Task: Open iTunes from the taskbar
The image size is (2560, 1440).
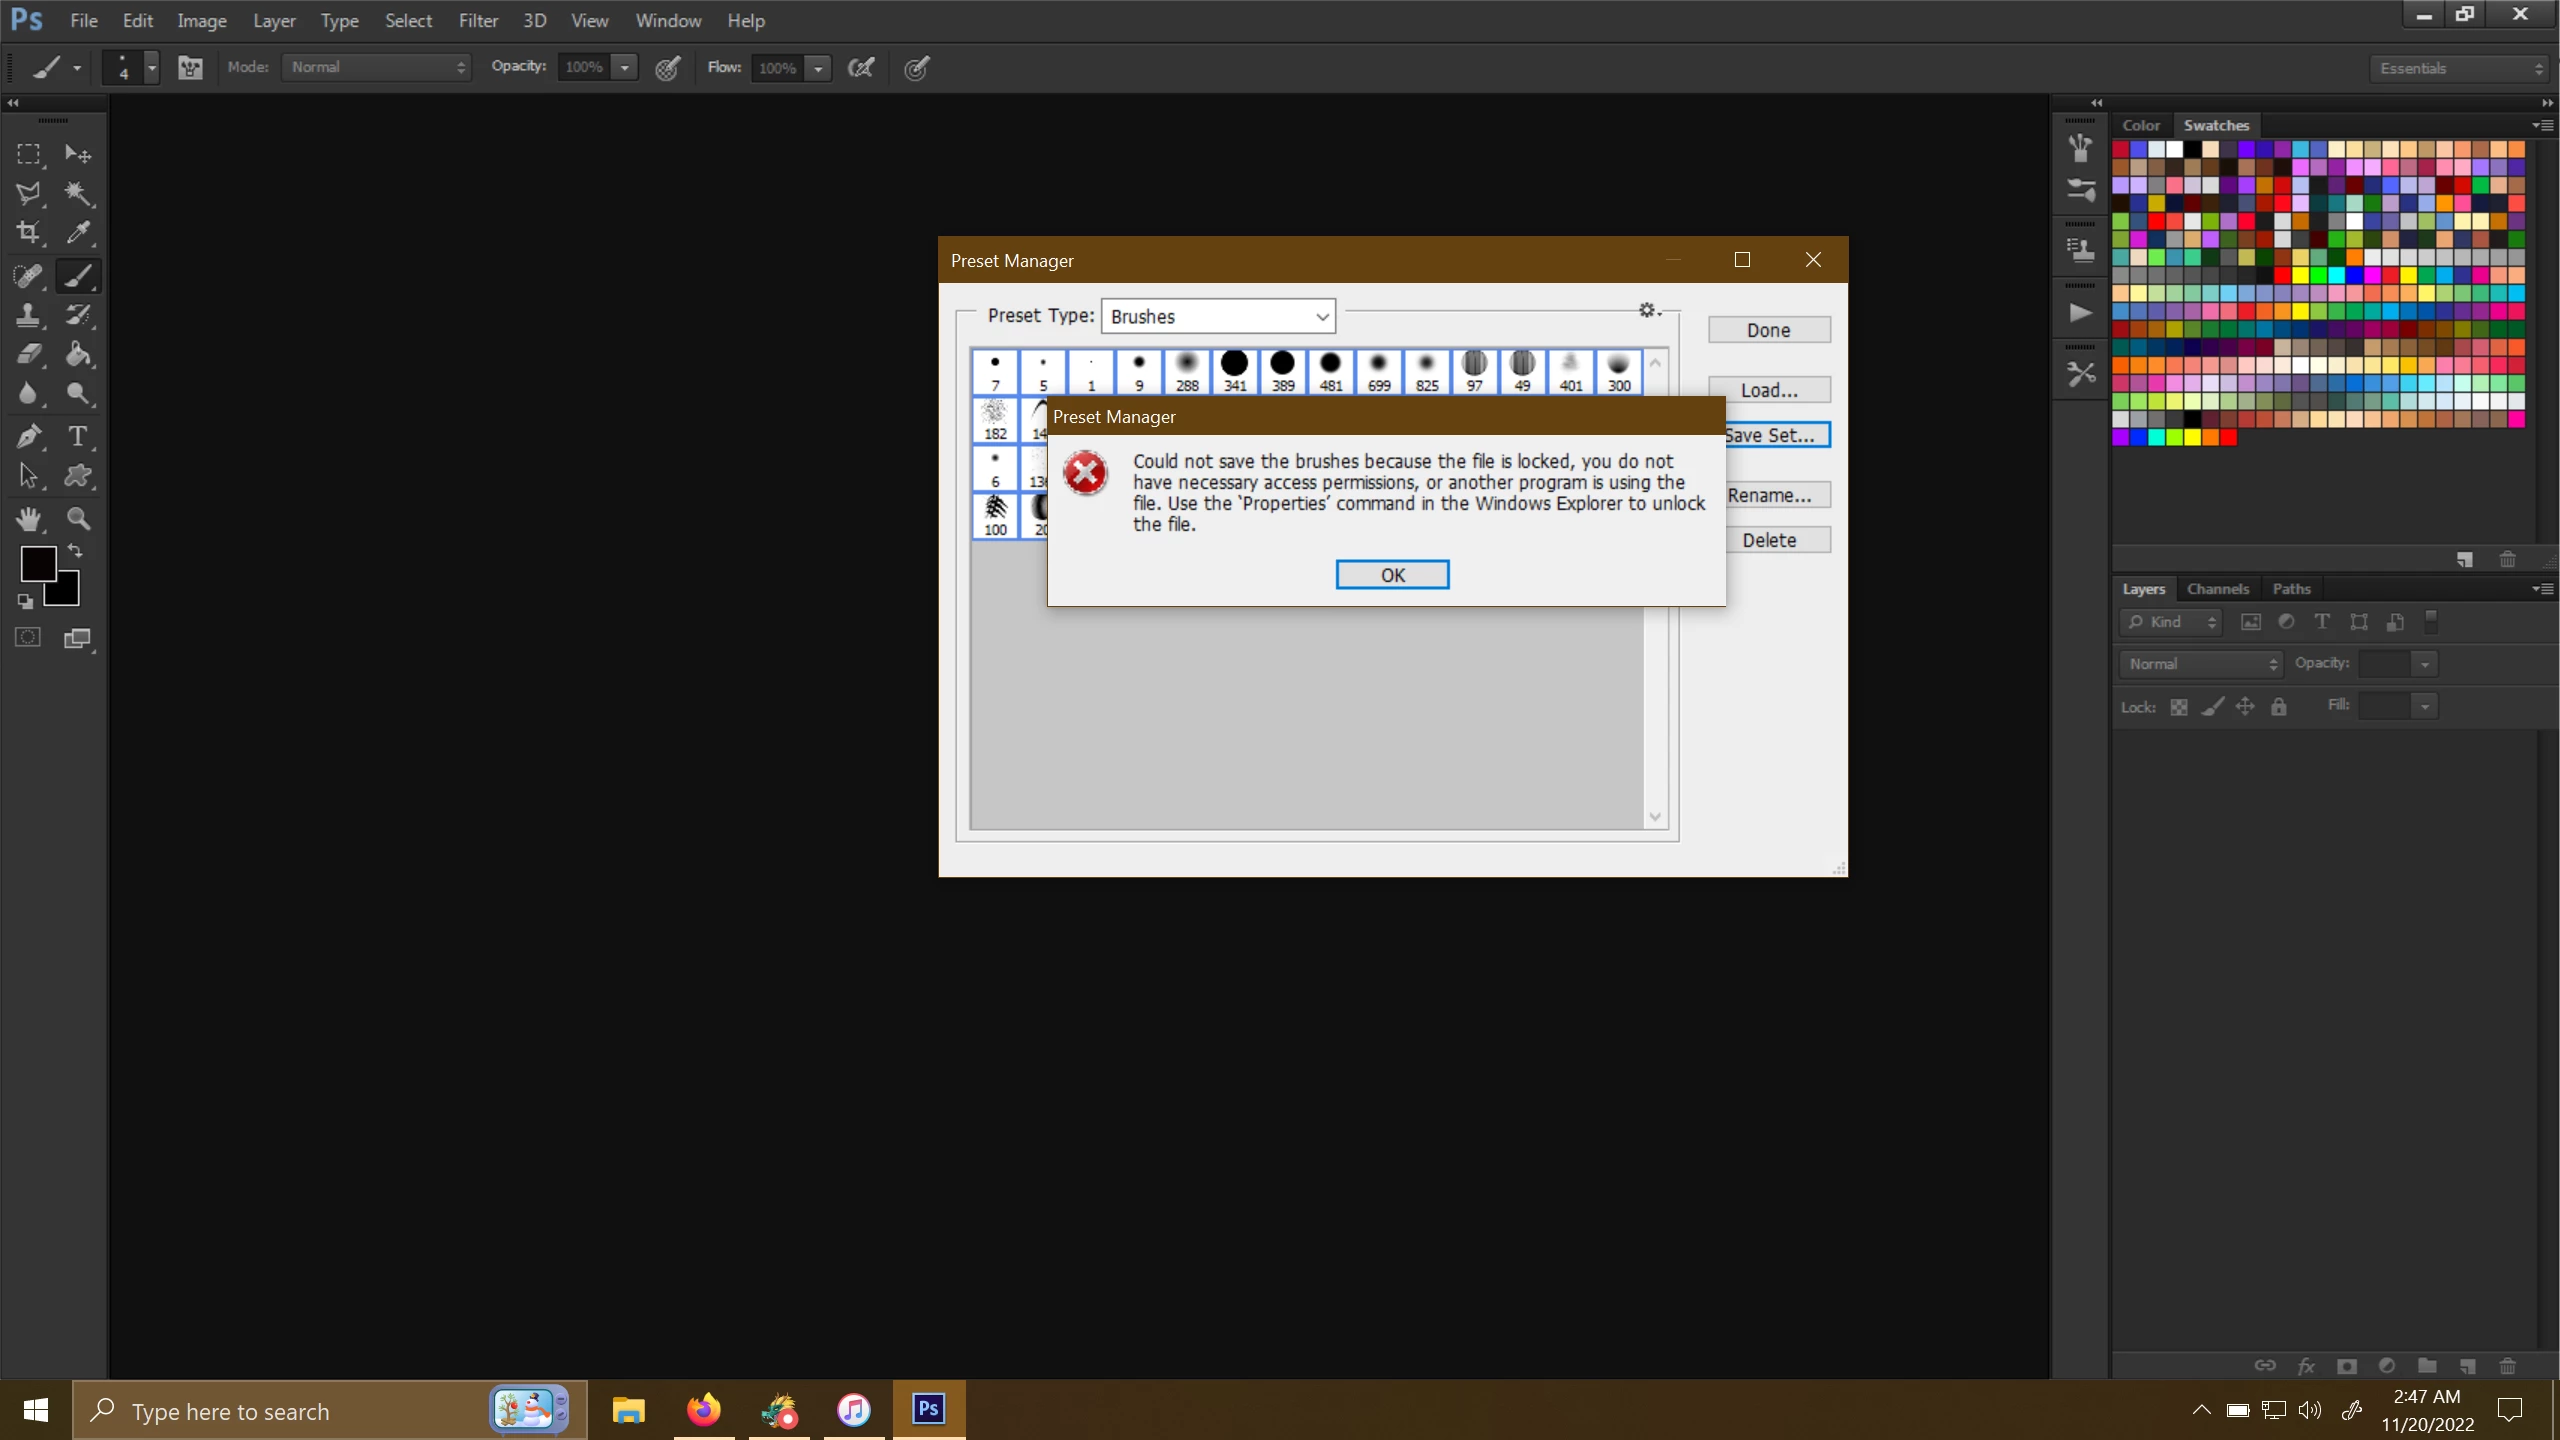Action: click(853, 1410)
